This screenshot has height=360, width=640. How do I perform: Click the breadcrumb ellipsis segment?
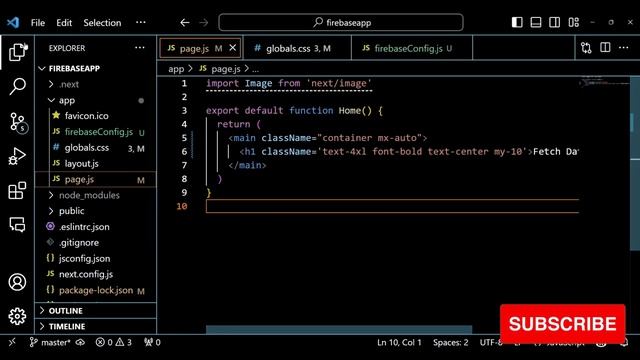click(x=256, y=69)
